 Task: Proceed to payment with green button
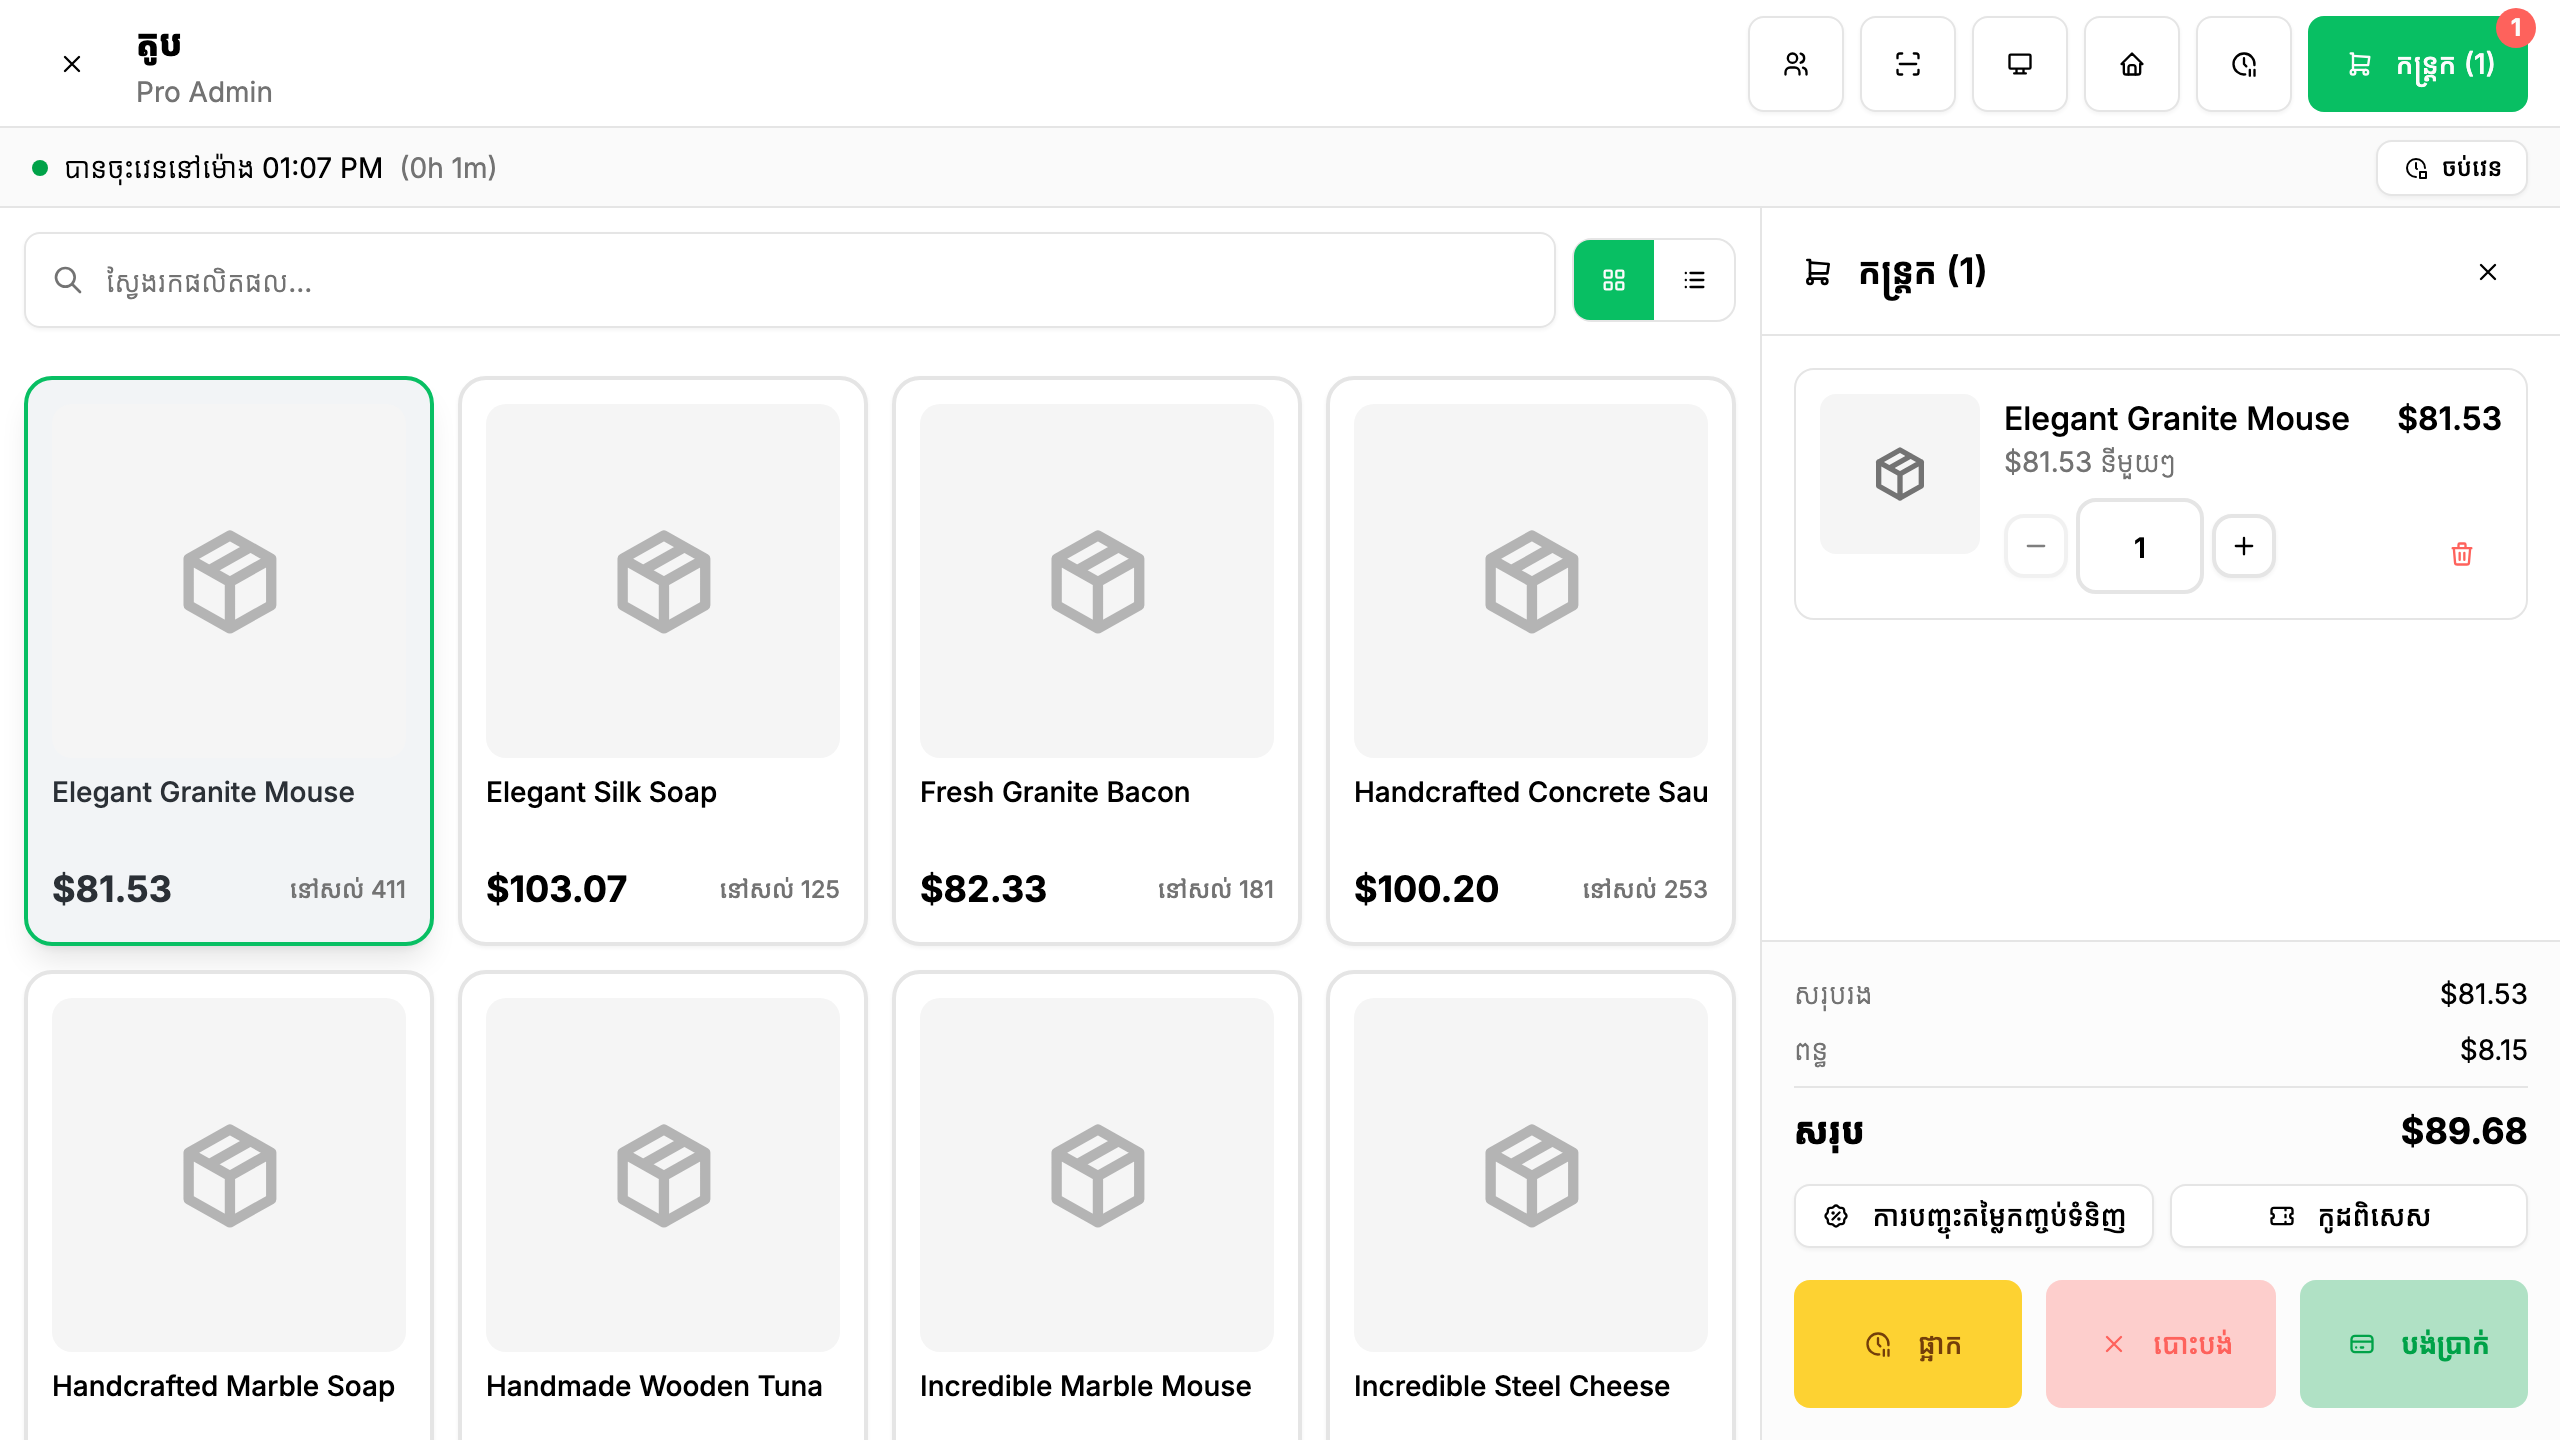pos(2414,1344)
